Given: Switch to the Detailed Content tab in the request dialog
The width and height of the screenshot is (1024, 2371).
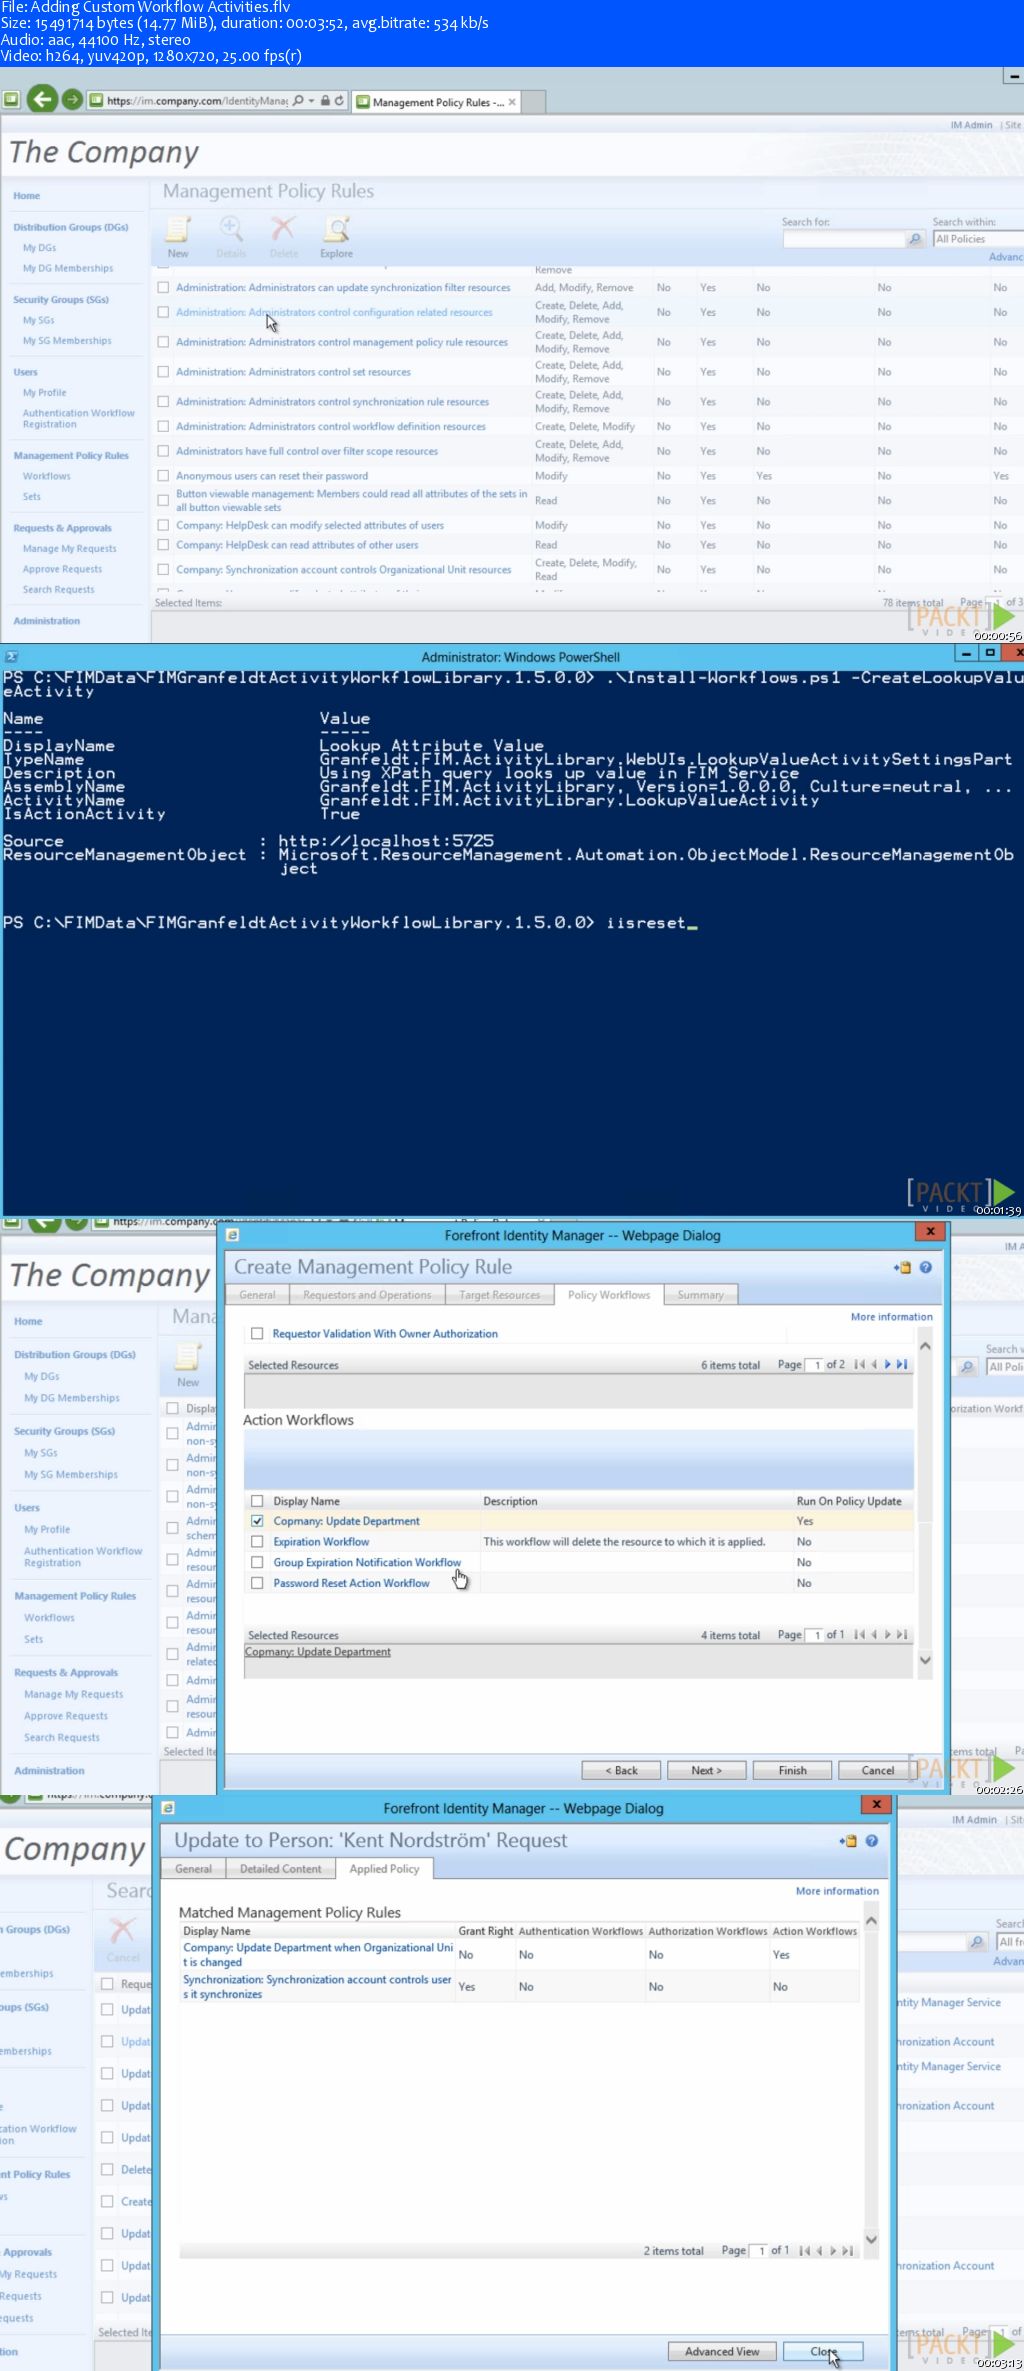Looking at the screenshot, I should click(280, 1869).
